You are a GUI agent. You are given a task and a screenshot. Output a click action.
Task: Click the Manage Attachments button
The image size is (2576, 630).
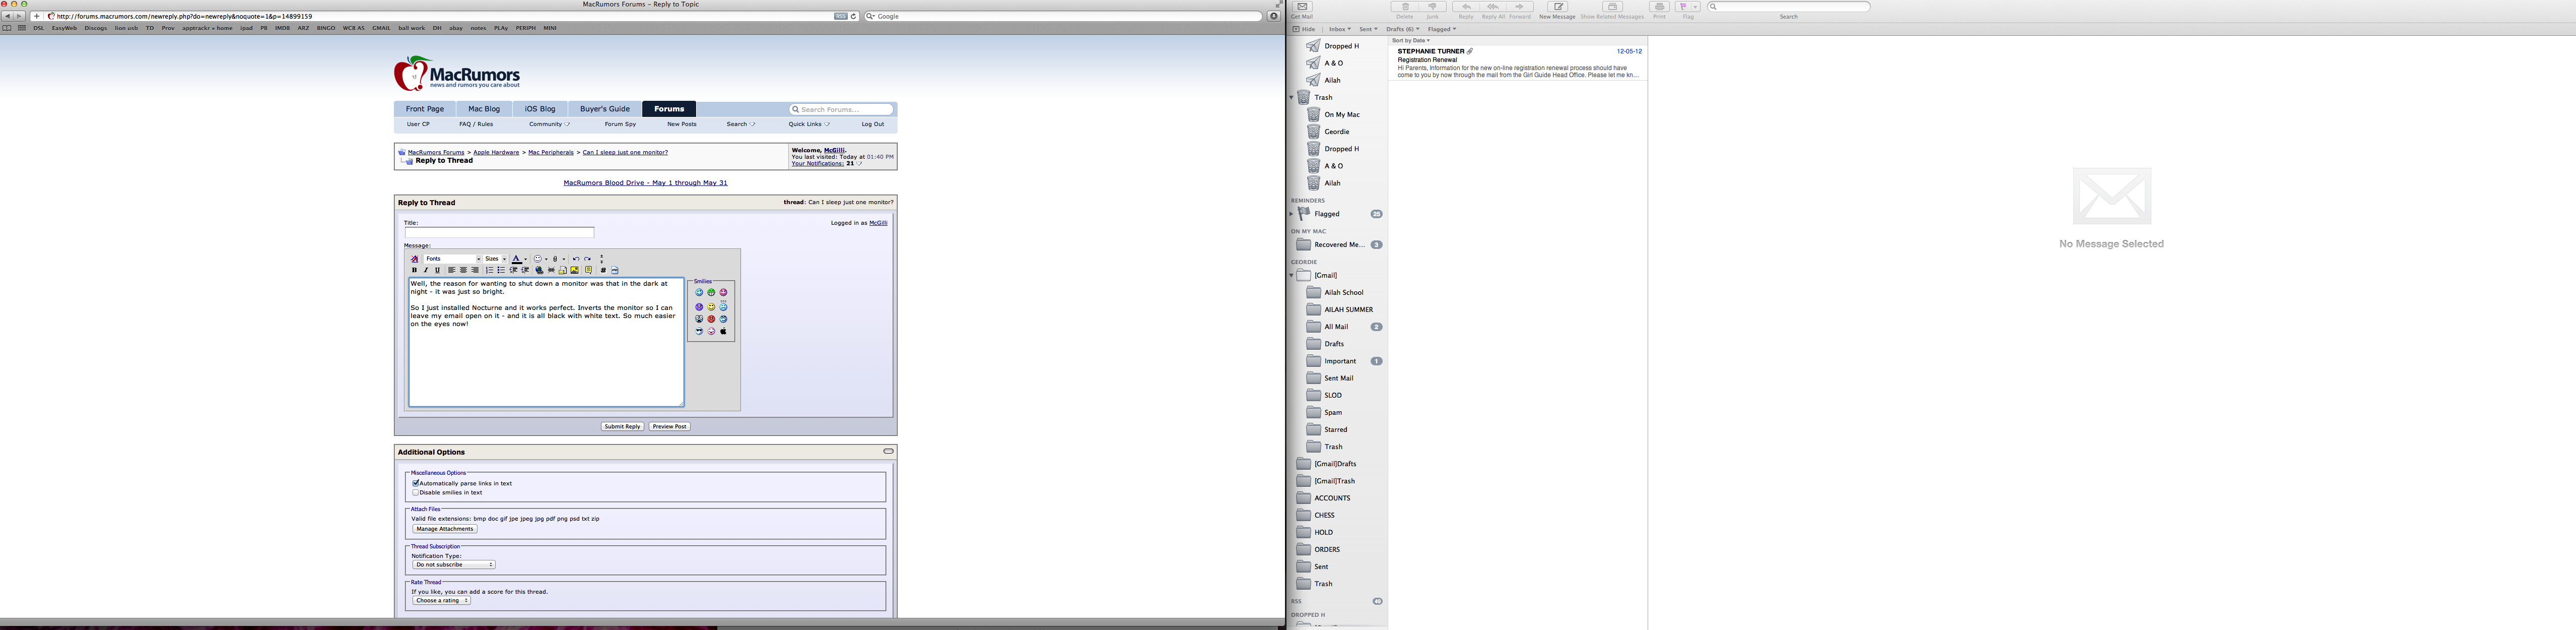(x=444, y=529)
